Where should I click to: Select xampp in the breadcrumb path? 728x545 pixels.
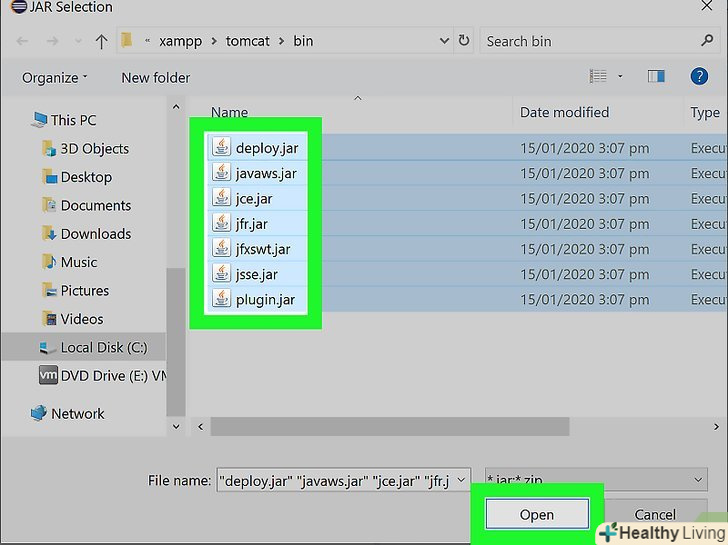(180, 41)
